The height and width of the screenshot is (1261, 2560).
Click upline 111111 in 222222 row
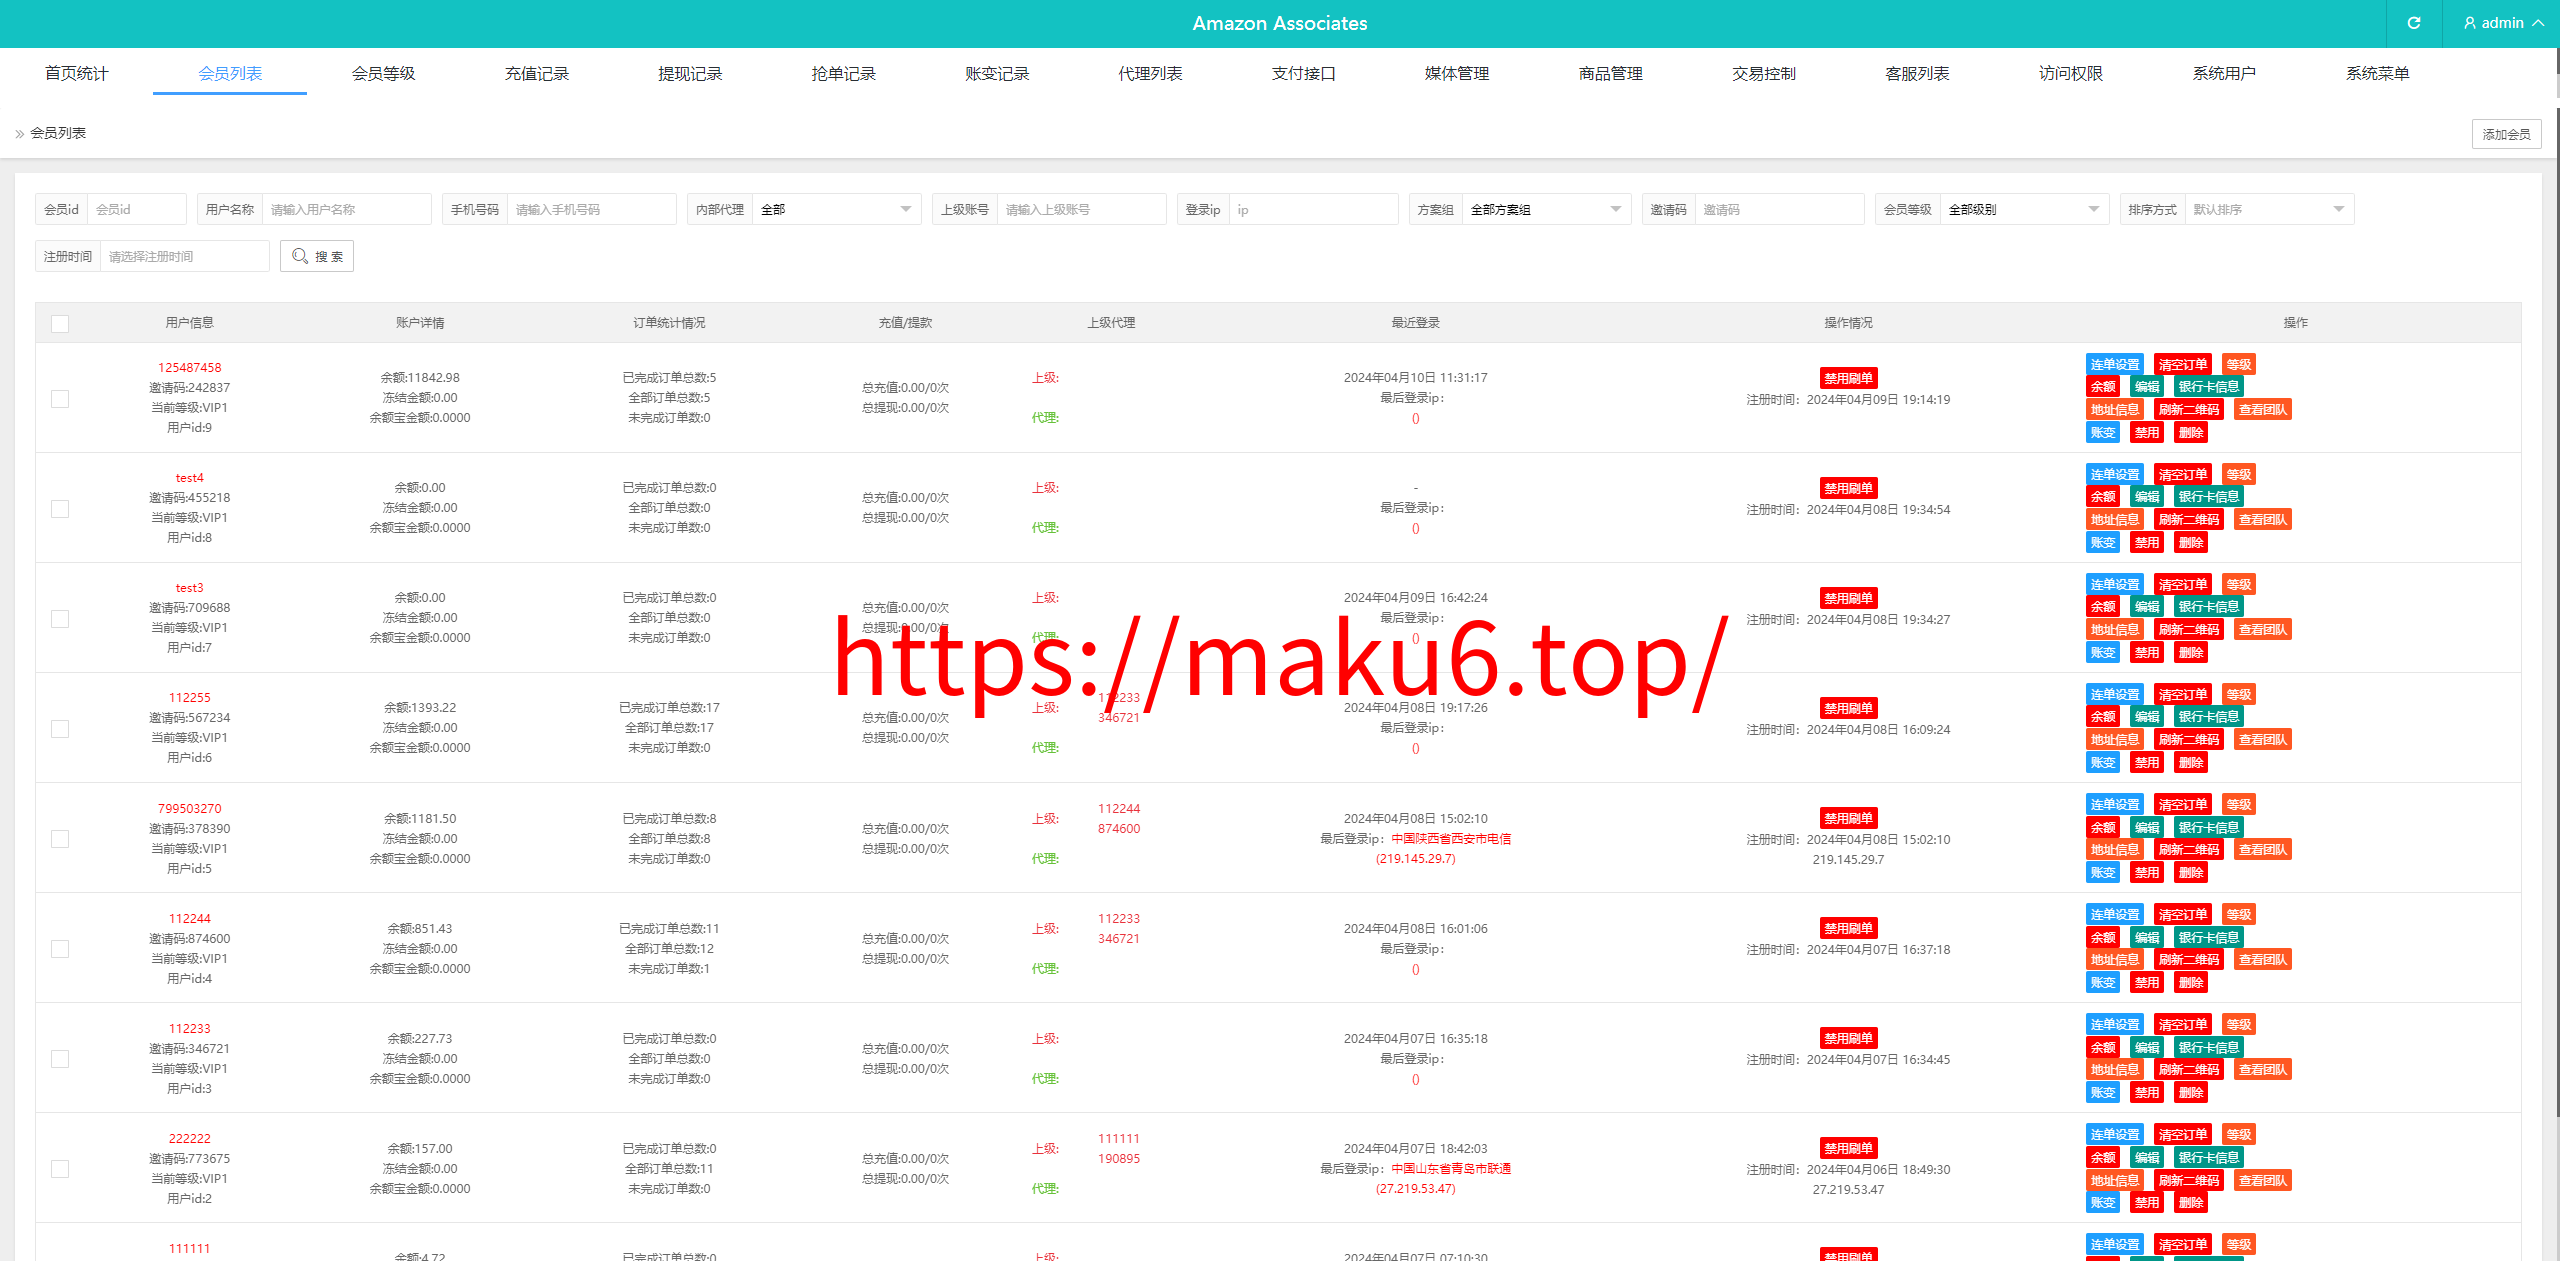tap(1118, 1138)
